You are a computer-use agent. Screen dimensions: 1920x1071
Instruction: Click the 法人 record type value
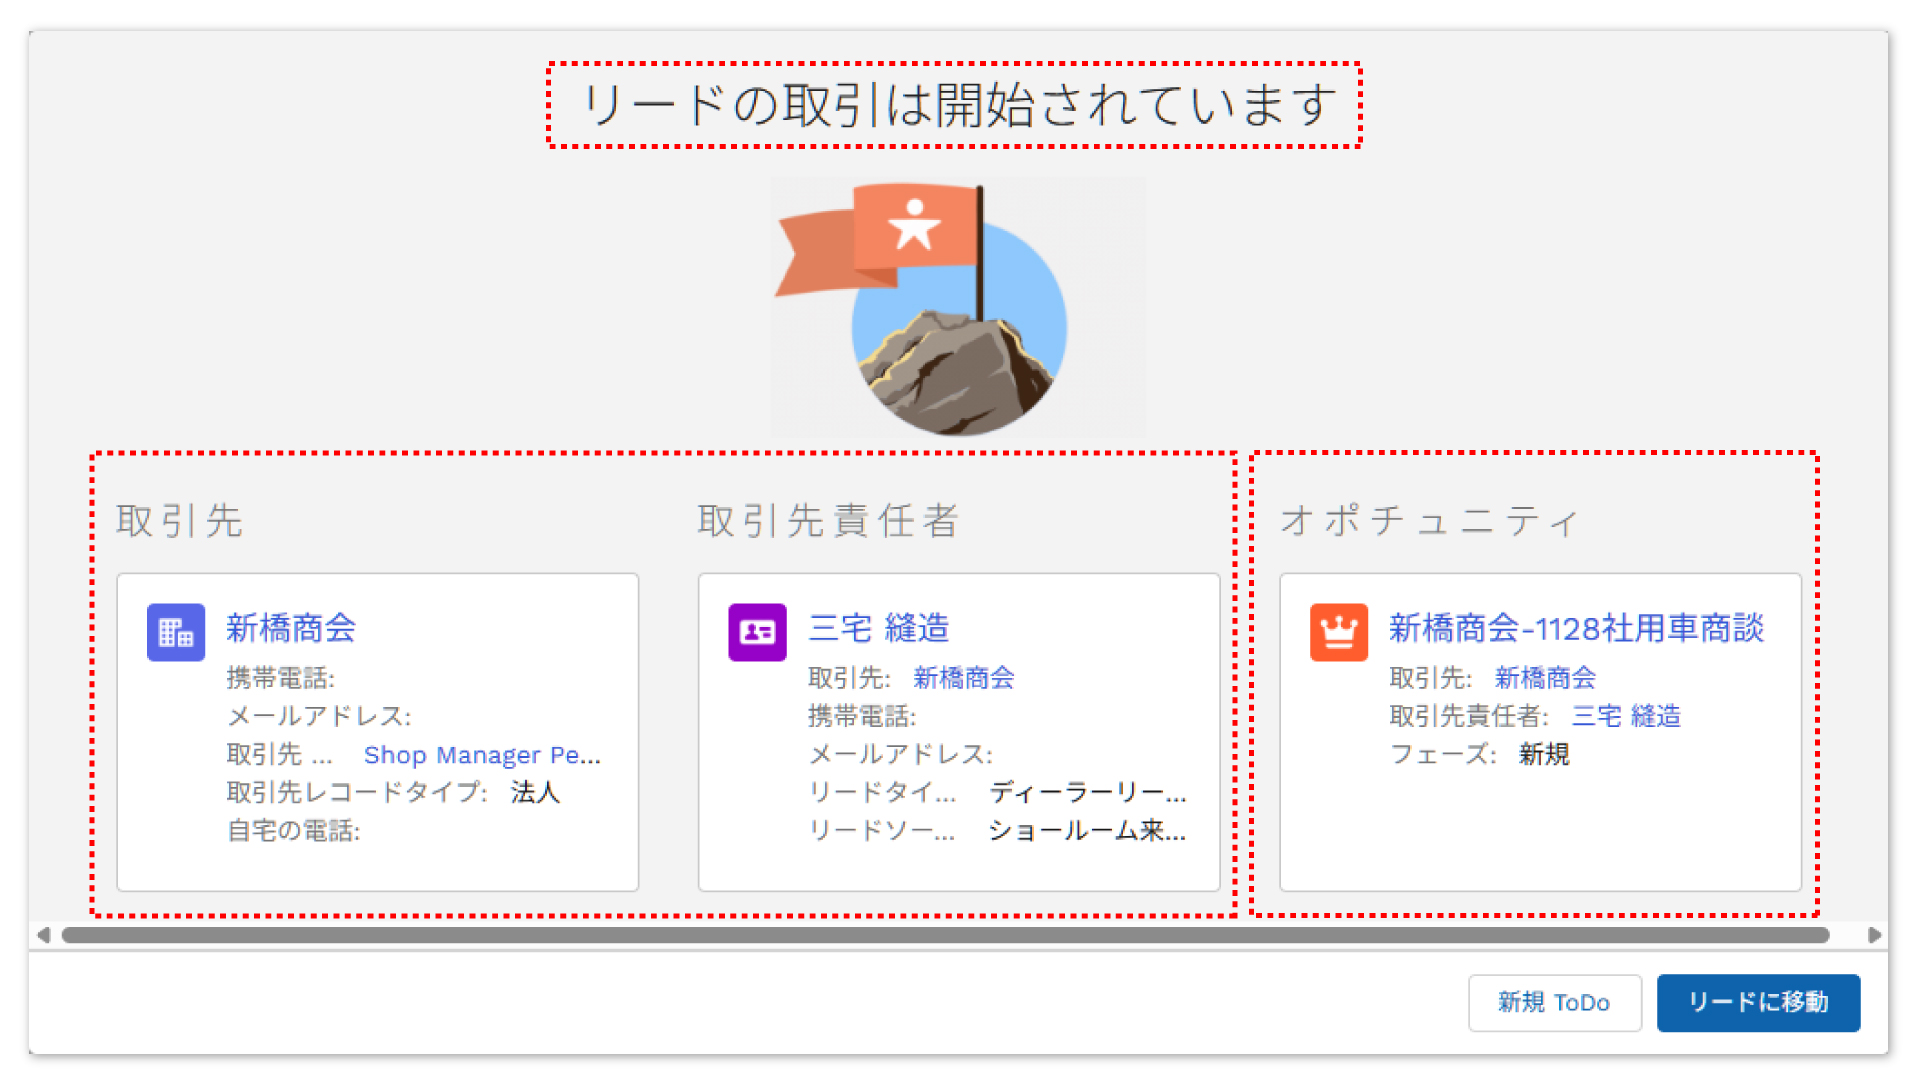[535, 792]
